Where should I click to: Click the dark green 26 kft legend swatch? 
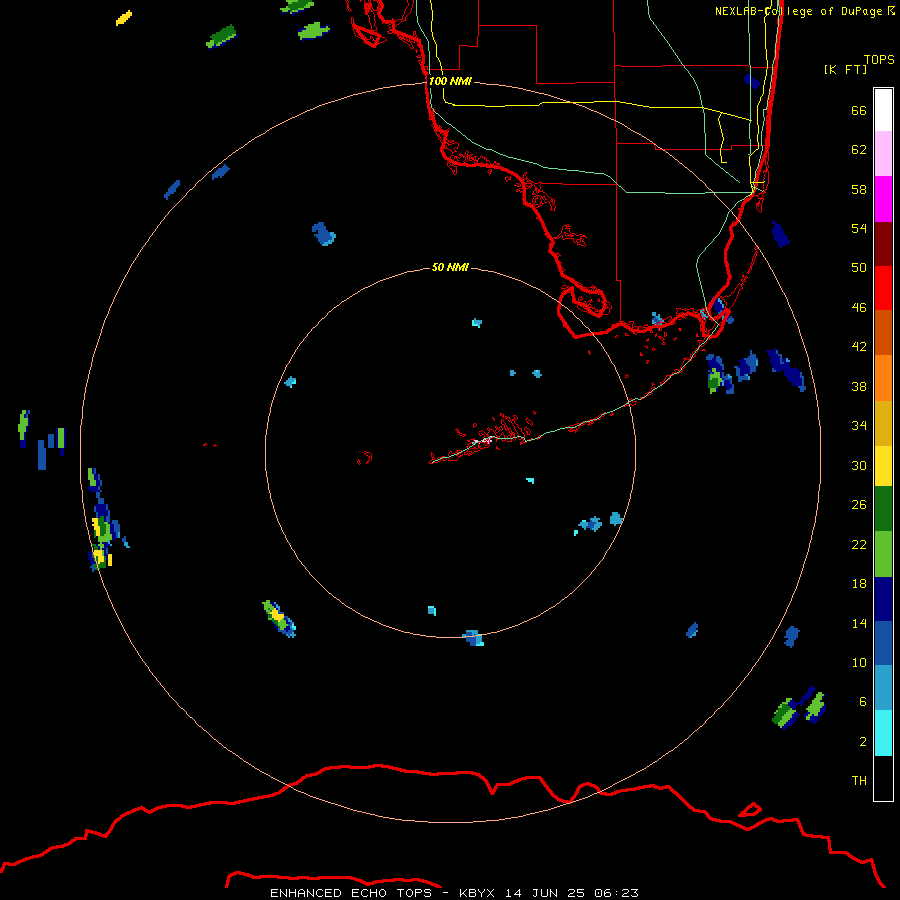(883, 509)
